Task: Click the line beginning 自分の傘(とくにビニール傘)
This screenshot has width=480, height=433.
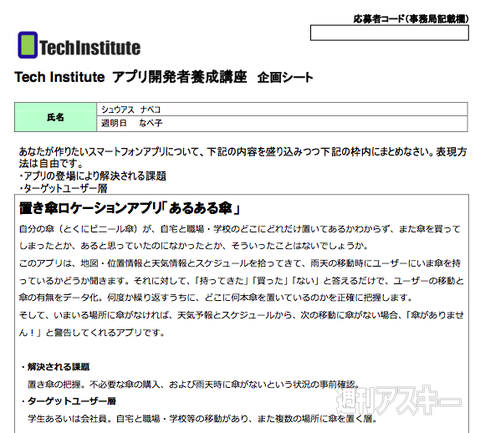Action: coord(240,229)
